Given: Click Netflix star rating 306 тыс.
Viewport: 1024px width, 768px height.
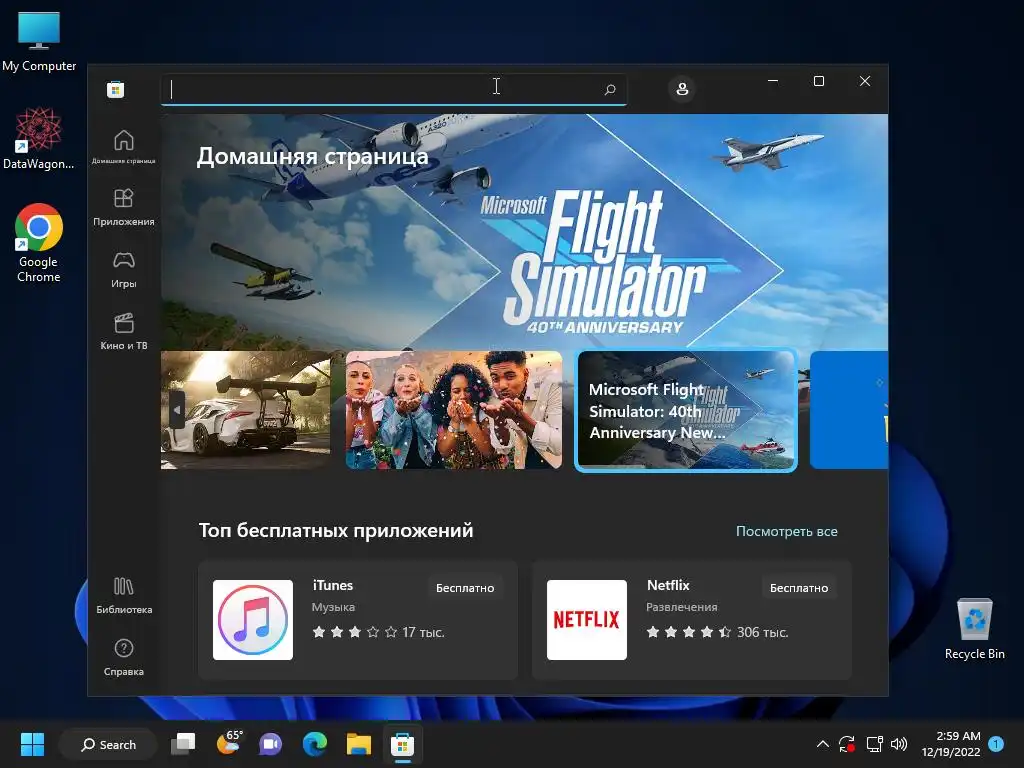Looking at the screenshot, I should pos(717,632).
